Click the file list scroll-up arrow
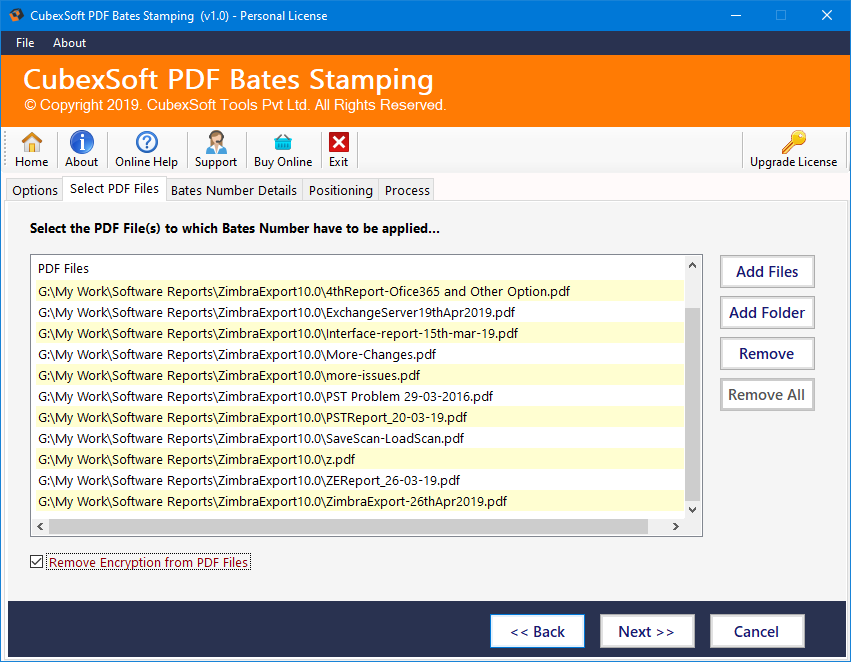 coord(693,265)
